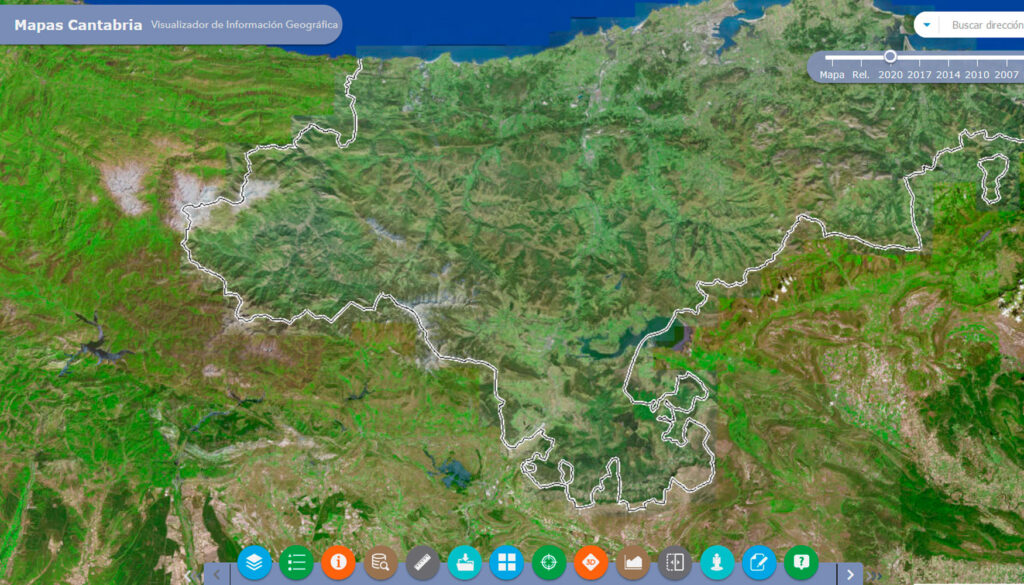Open the search type dropdown arrow

point(928,23)
